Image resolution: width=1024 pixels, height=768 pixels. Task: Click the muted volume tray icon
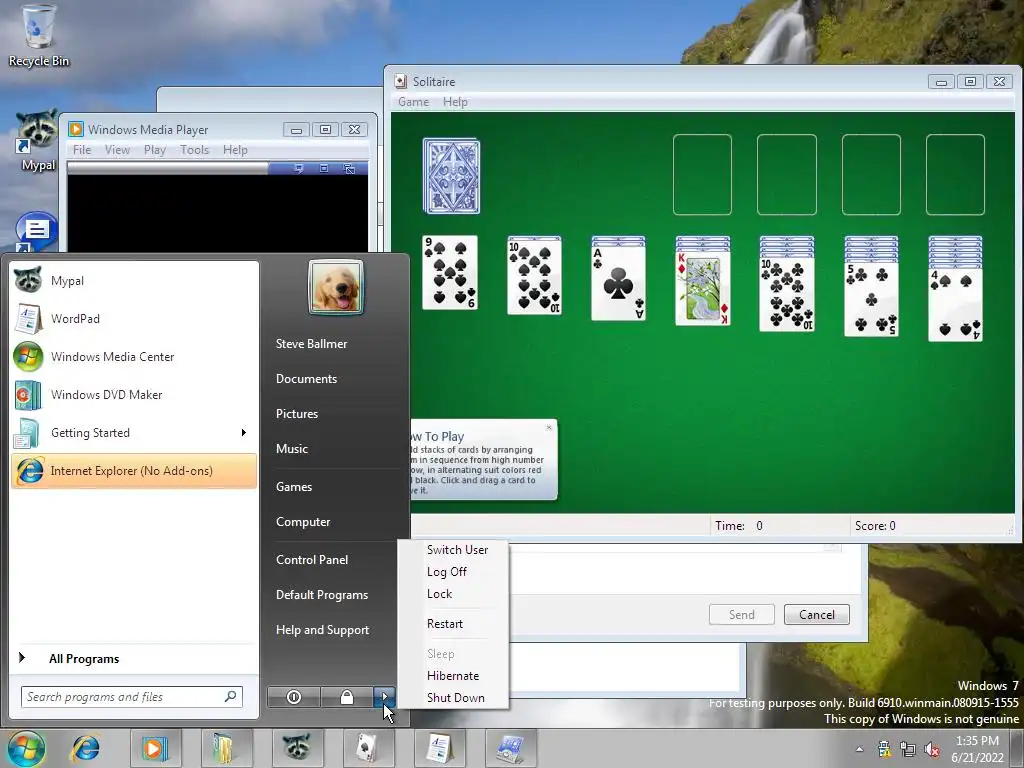pos(932,749)
